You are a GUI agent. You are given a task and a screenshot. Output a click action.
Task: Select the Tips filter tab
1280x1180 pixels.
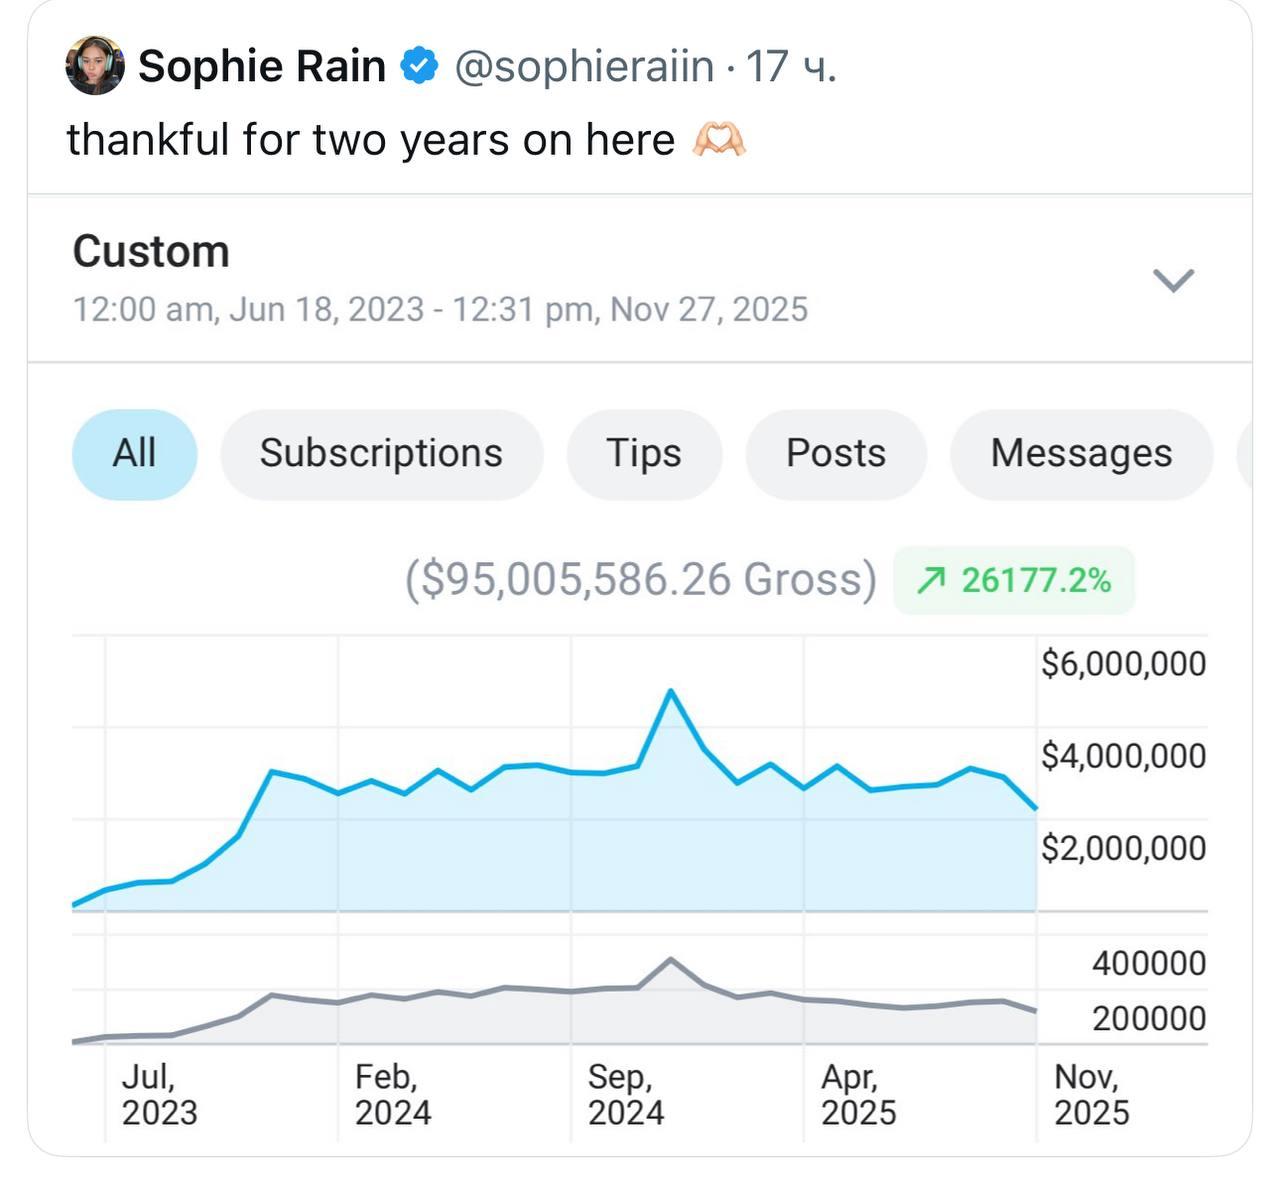643,454
